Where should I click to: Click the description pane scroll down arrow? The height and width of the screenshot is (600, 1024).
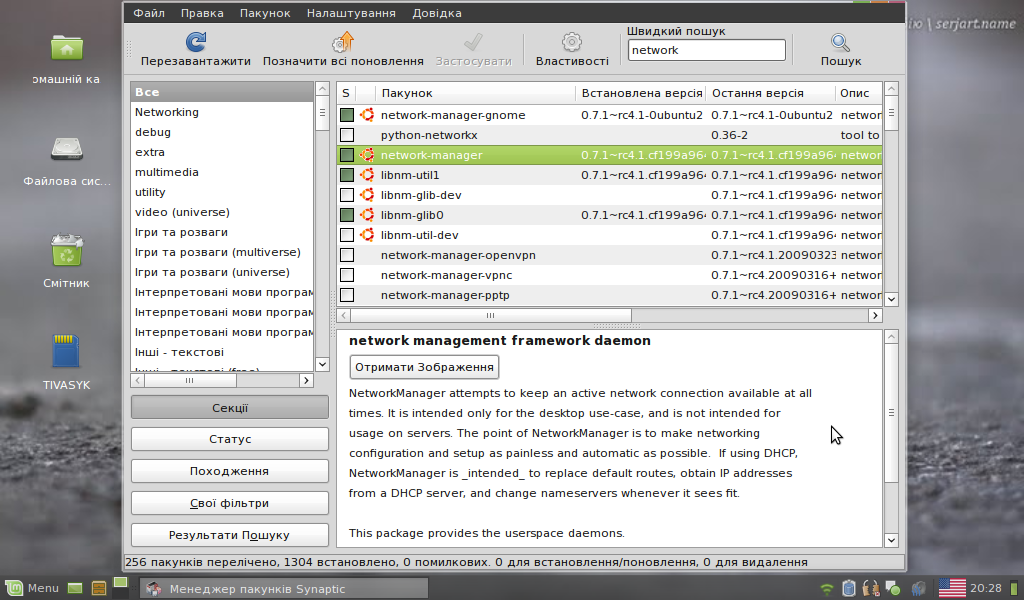[891, 540]
